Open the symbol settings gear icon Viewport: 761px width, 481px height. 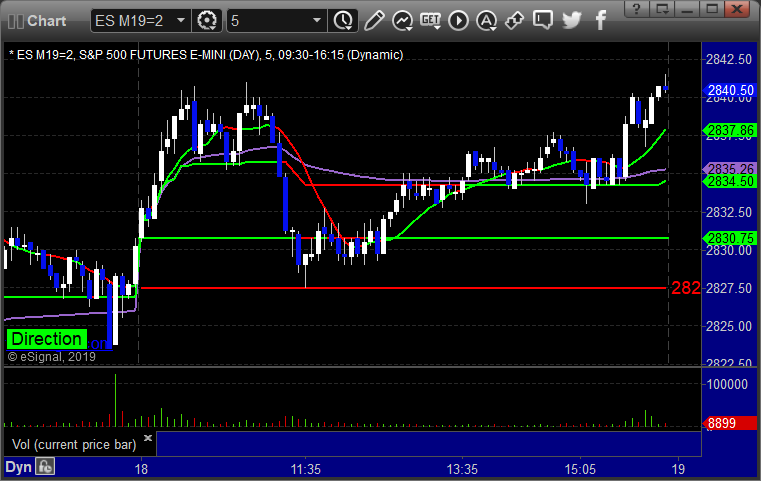[x=207, y=21]
